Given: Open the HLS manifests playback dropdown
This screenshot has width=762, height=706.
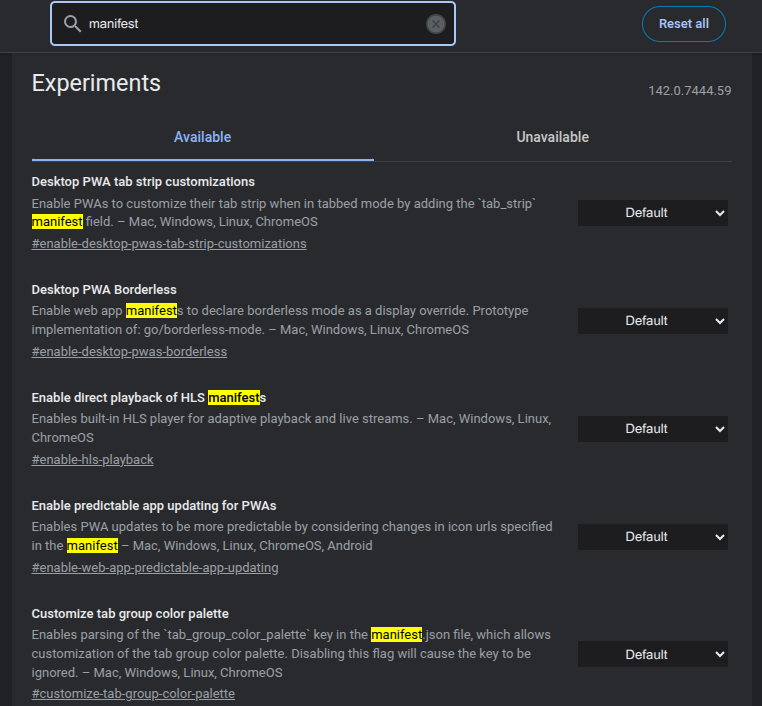Looking at the screenshot, I should coord(652,429).
